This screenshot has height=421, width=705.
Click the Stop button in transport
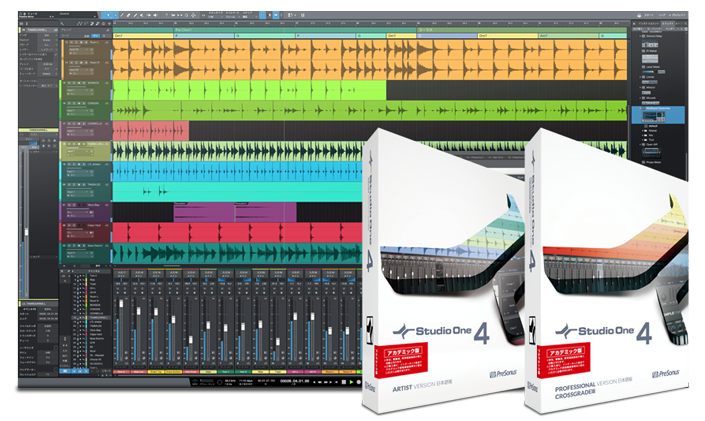(x=344, y=382)
